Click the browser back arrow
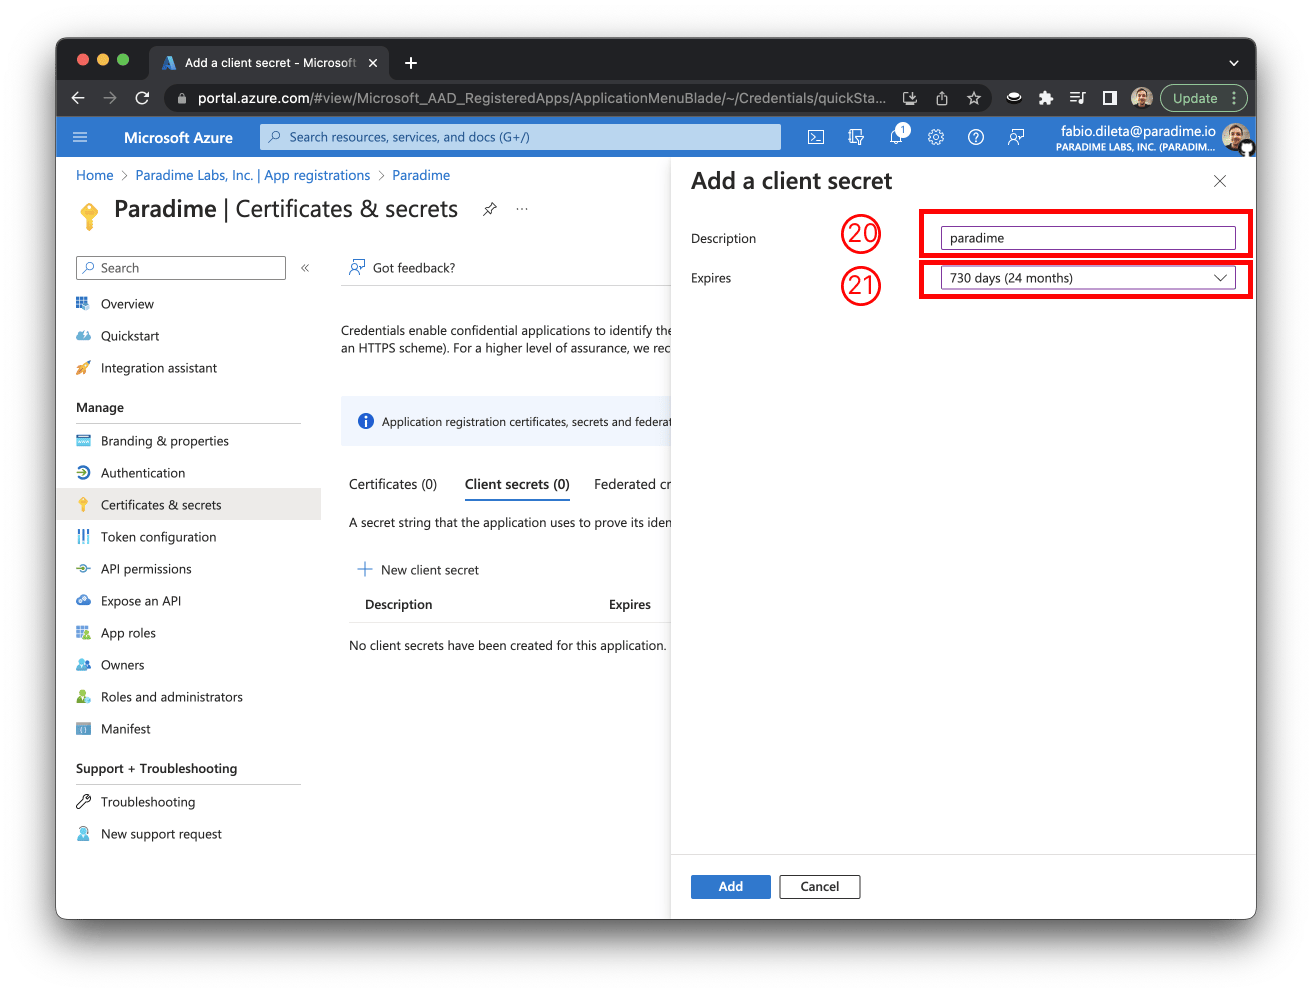The image size is (1312, 993). (78, 98)
